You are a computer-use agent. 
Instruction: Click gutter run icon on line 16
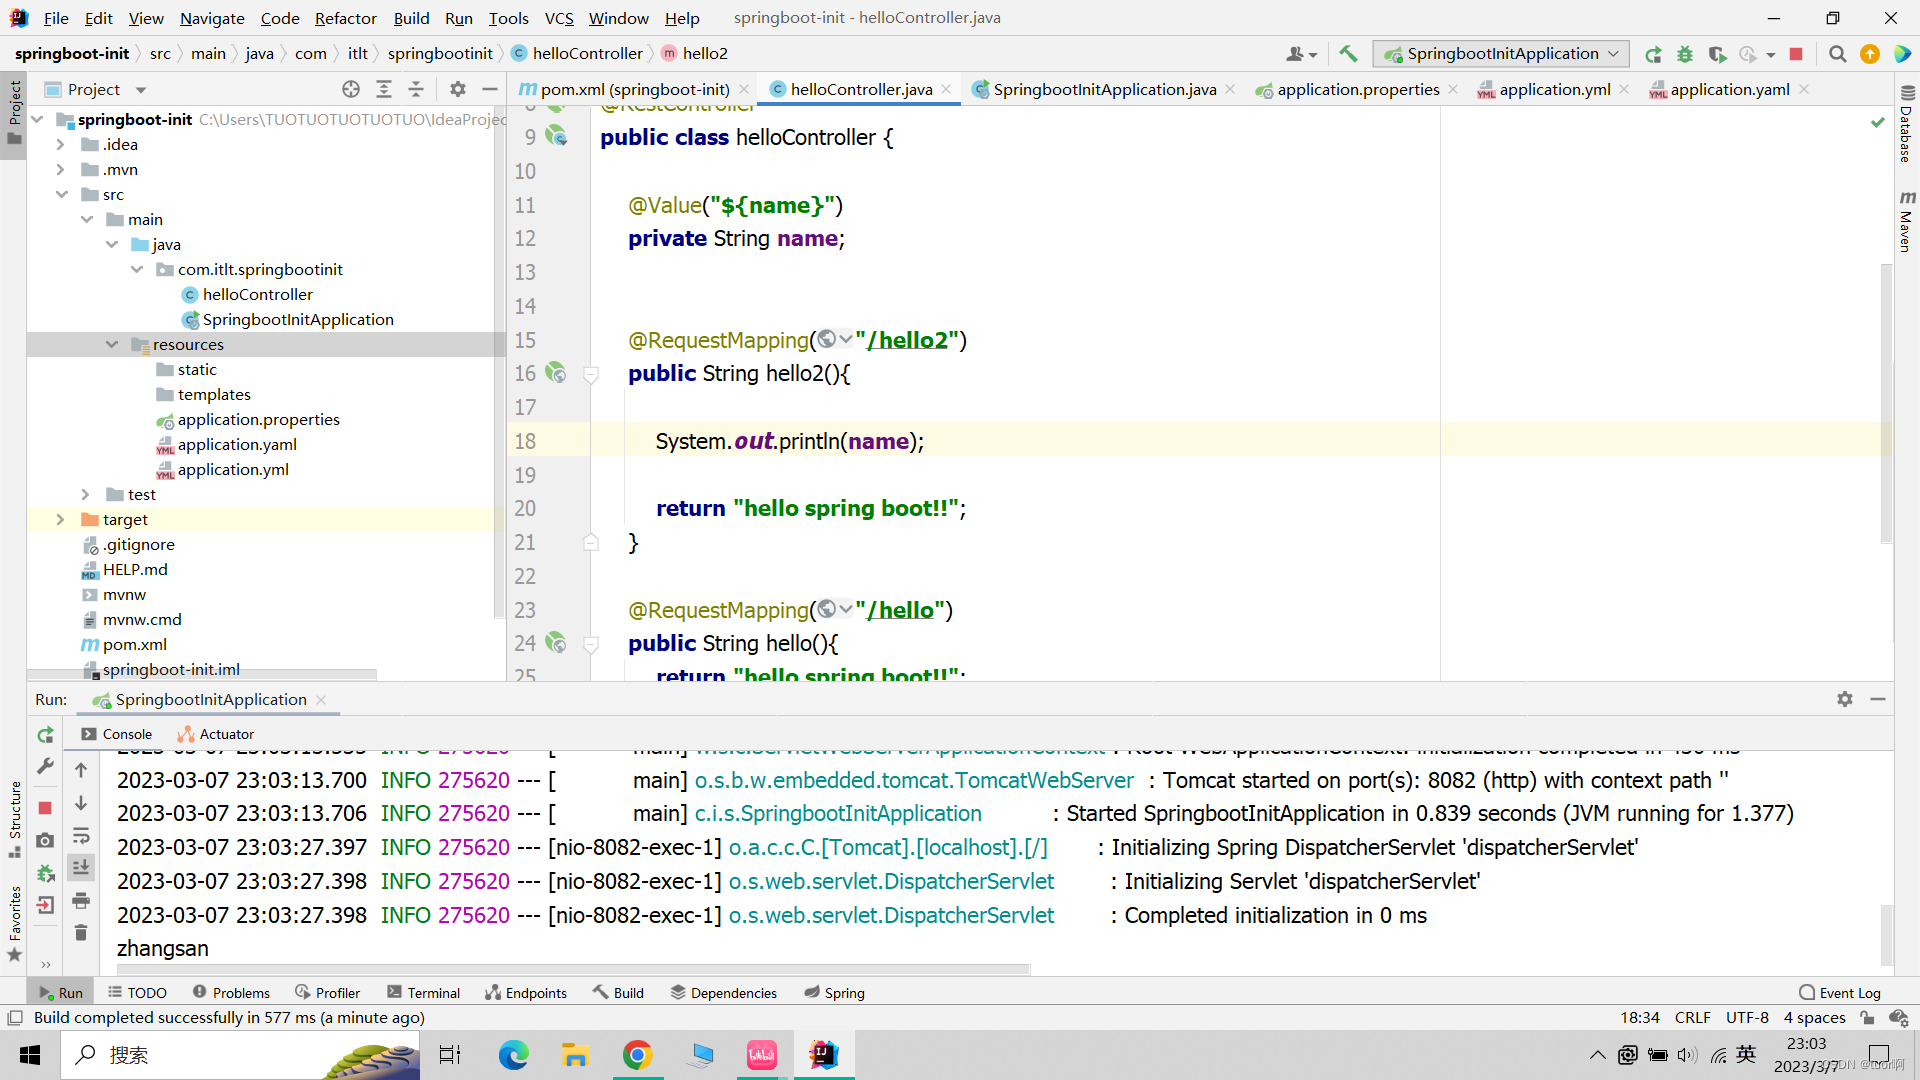(x=556, y=373)
